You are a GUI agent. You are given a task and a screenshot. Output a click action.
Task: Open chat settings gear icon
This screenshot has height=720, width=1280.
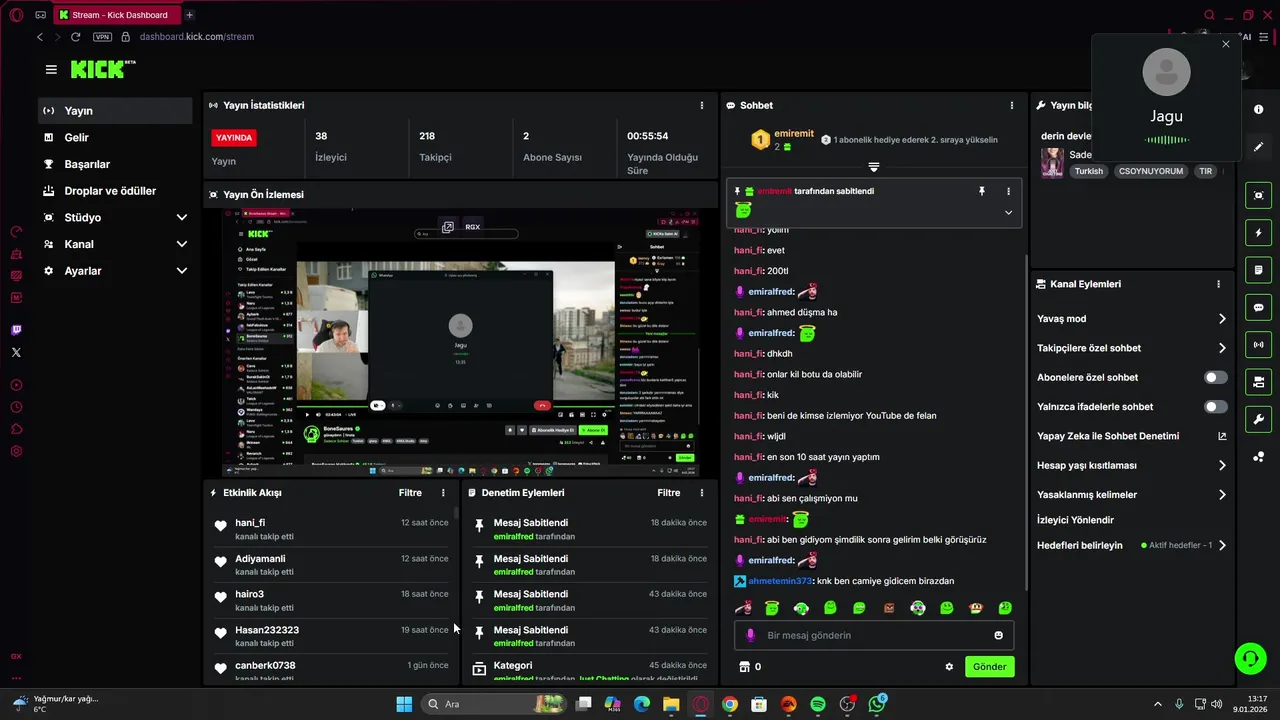click(949, 667)
